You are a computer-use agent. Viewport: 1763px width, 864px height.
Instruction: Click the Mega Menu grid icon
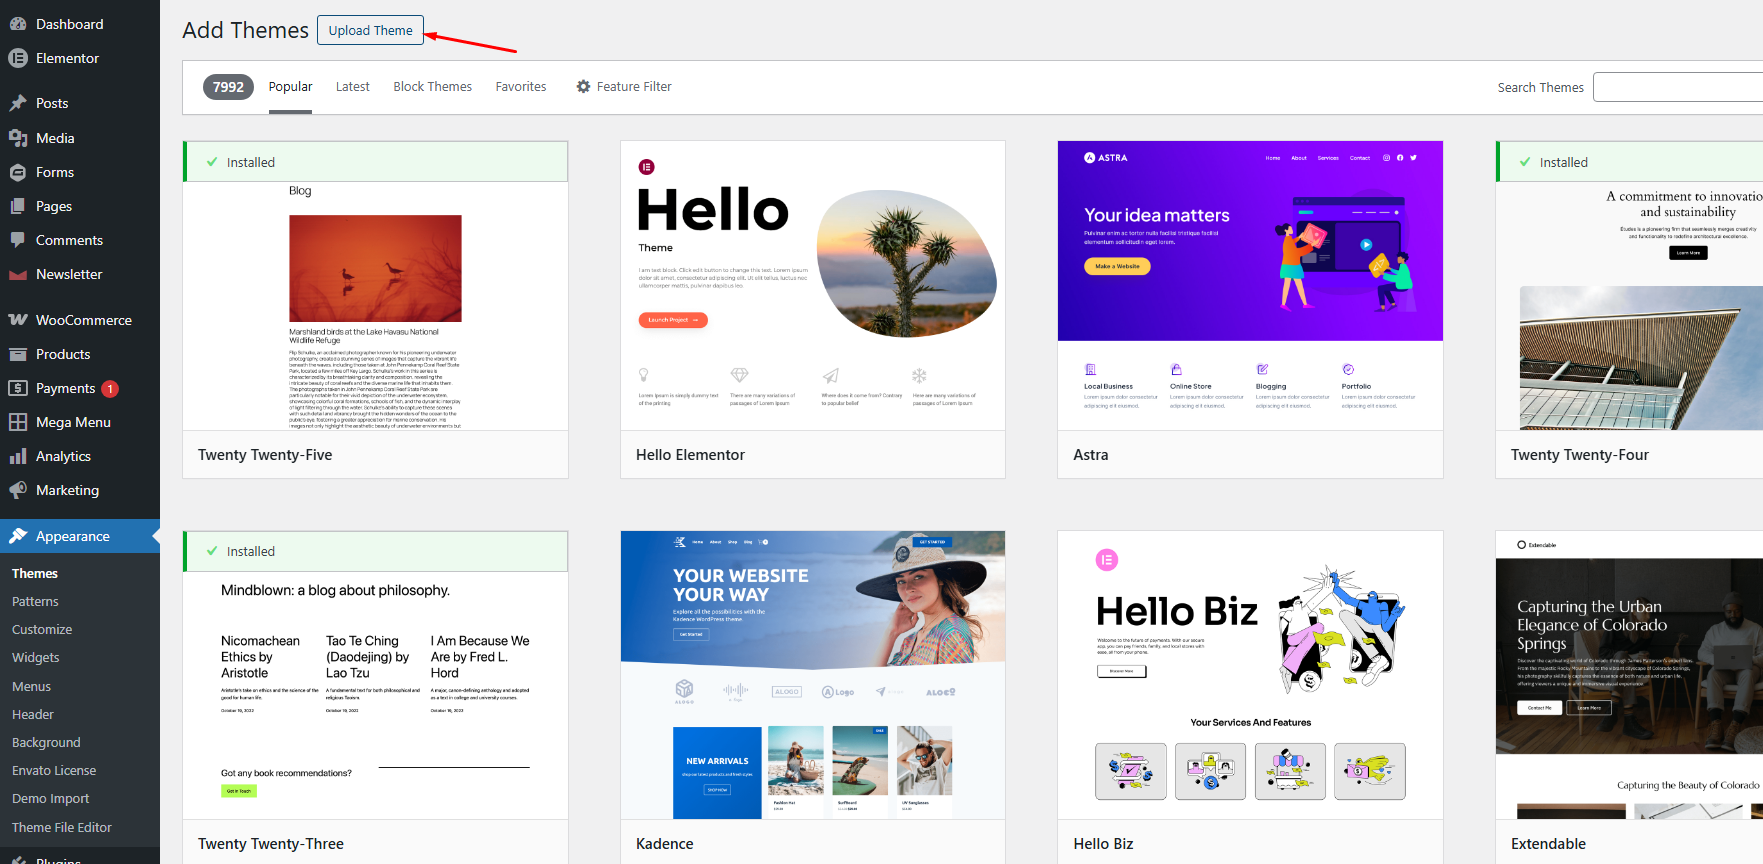coord(18,422)
